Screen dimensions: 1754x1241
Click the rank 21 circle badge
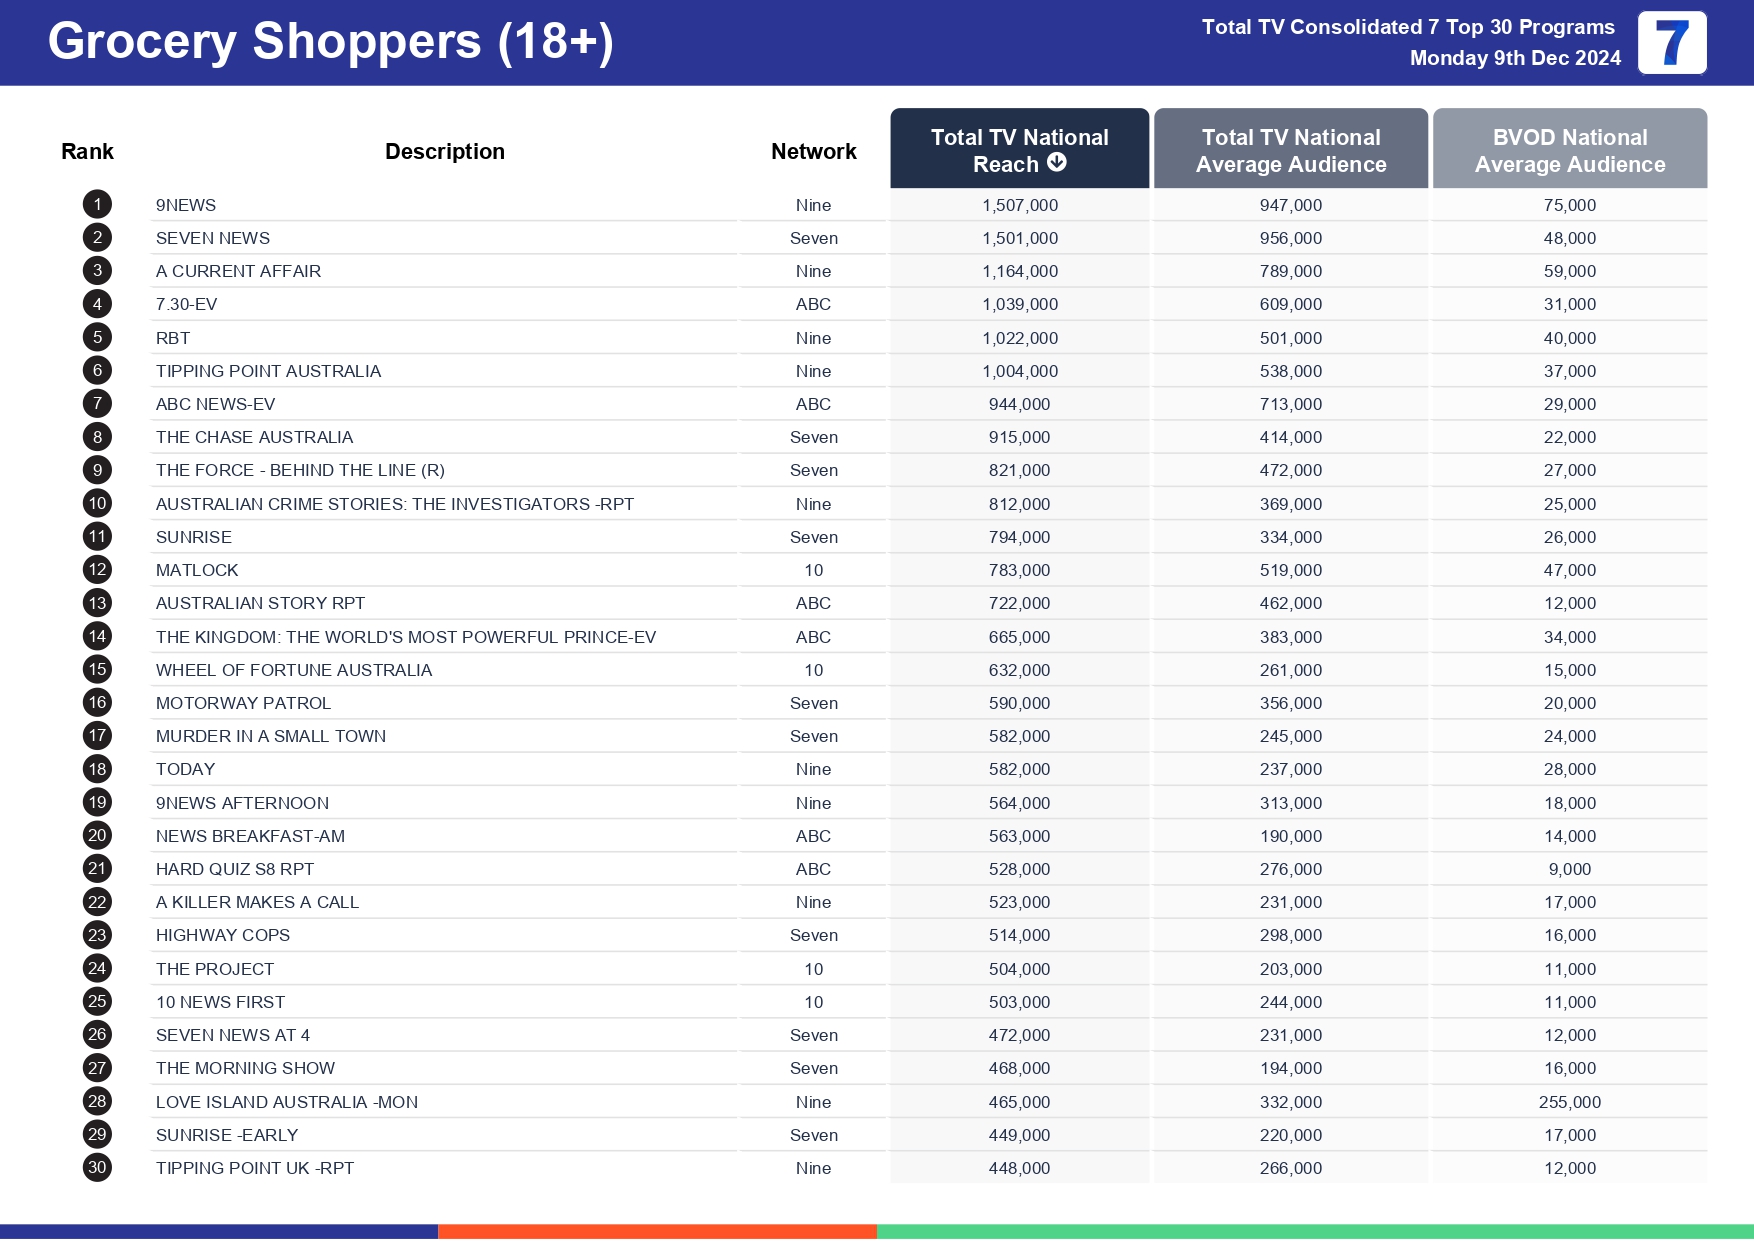pyautogui.click(x=97, y=869)
